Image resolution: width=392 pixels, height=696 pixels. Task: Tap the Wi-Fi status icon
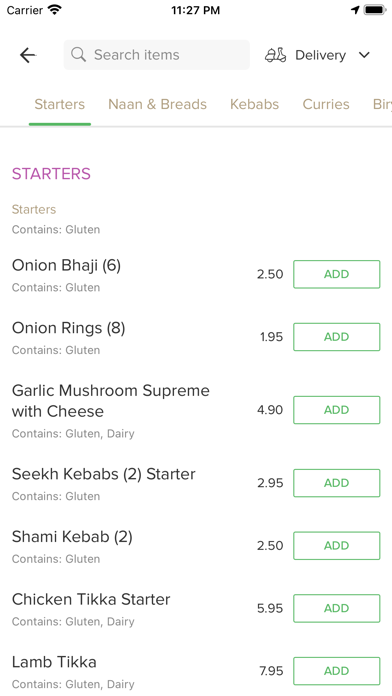(55, 10)
